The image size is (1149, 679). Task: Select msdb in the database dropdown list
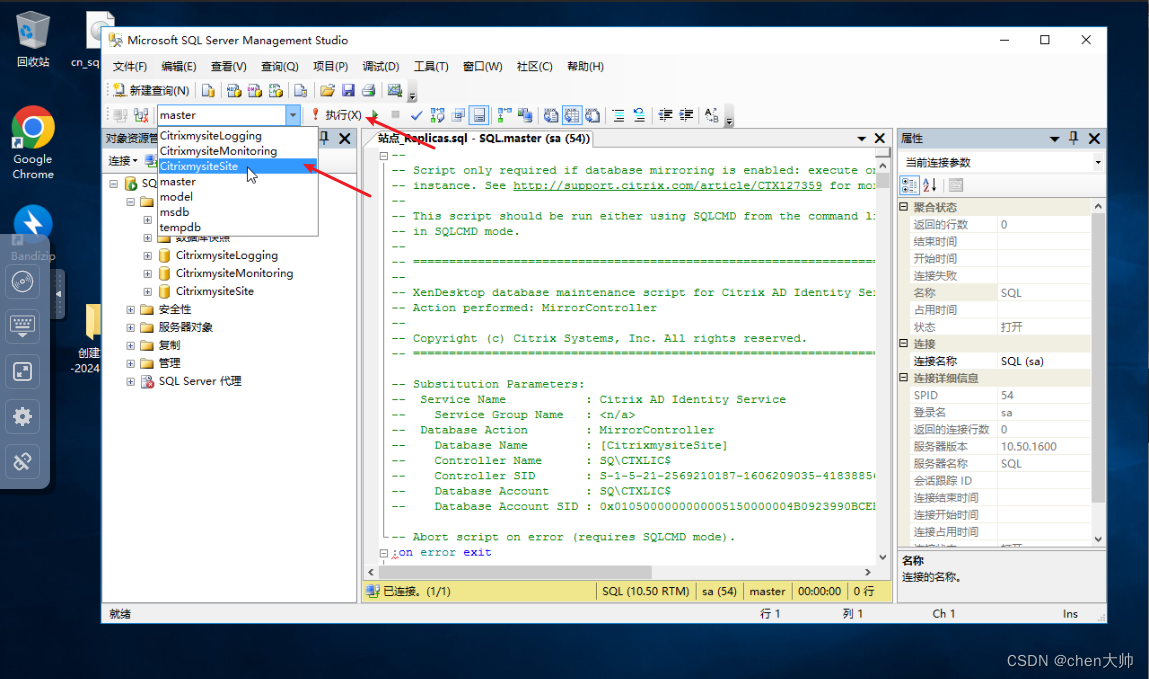(237, 212)
